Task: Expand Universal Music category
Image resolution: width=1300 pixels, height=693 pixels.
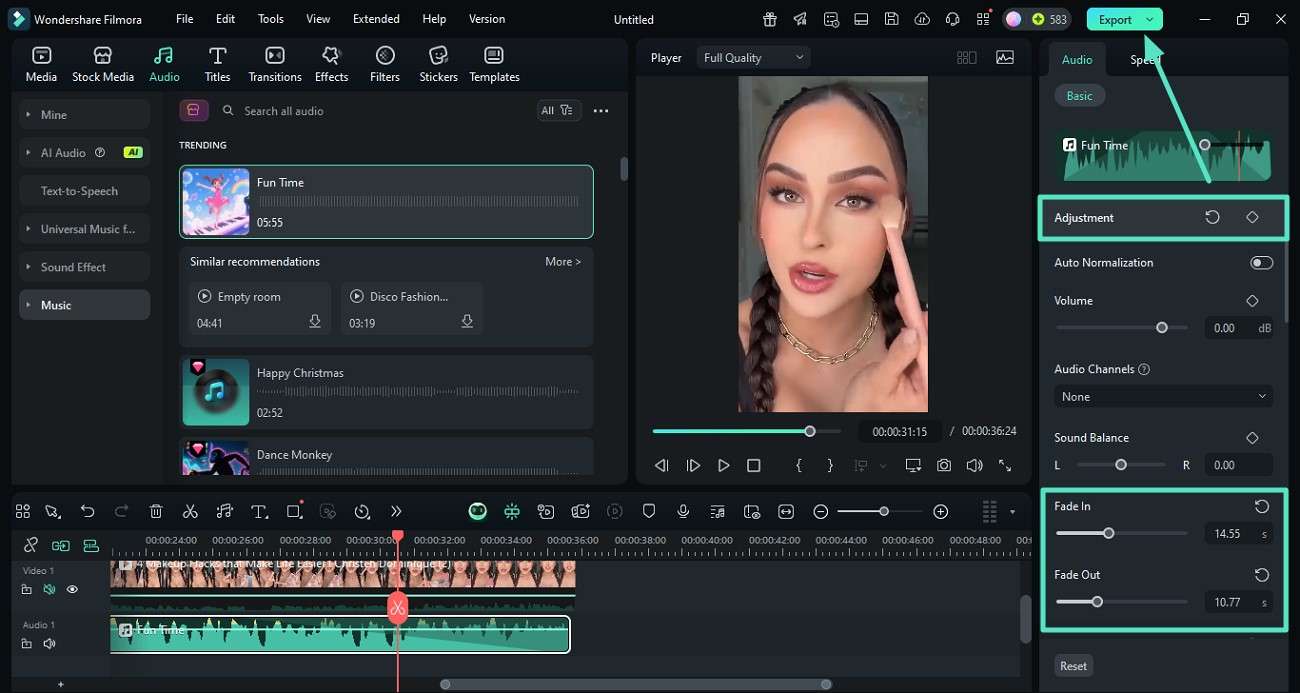Action: 85,229
